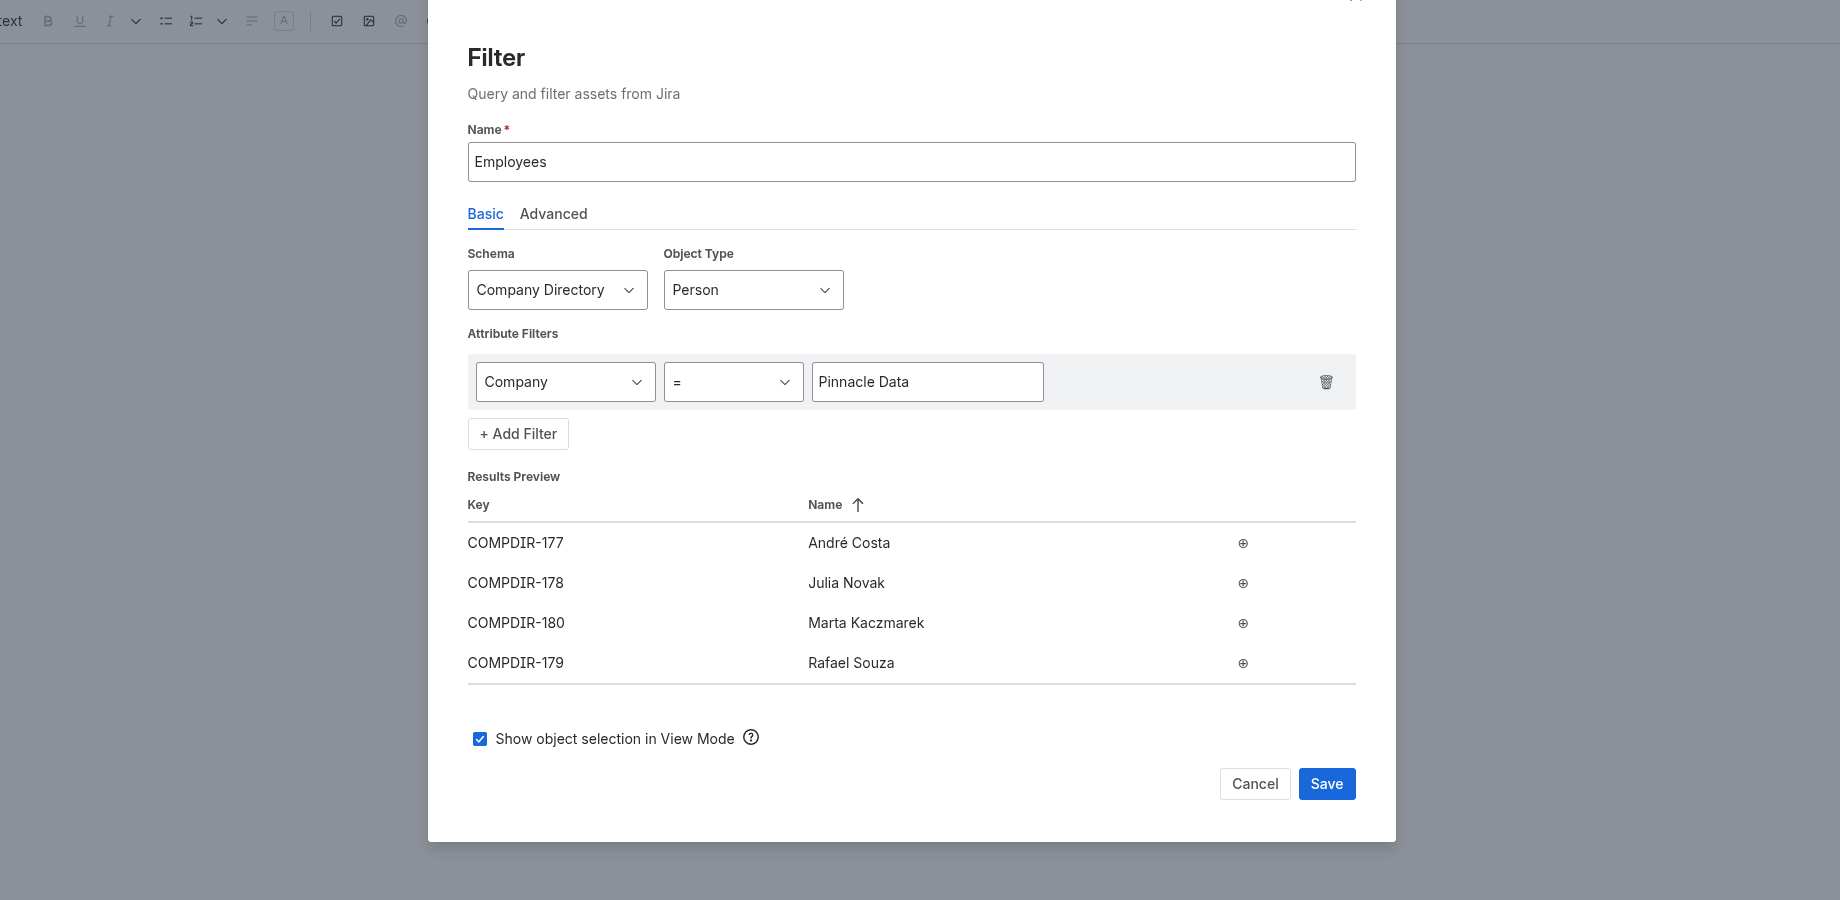This screenshot has height=900, width=1840.
Task: Uncheck Show object selection in View Mode
Action: (480, 738)
